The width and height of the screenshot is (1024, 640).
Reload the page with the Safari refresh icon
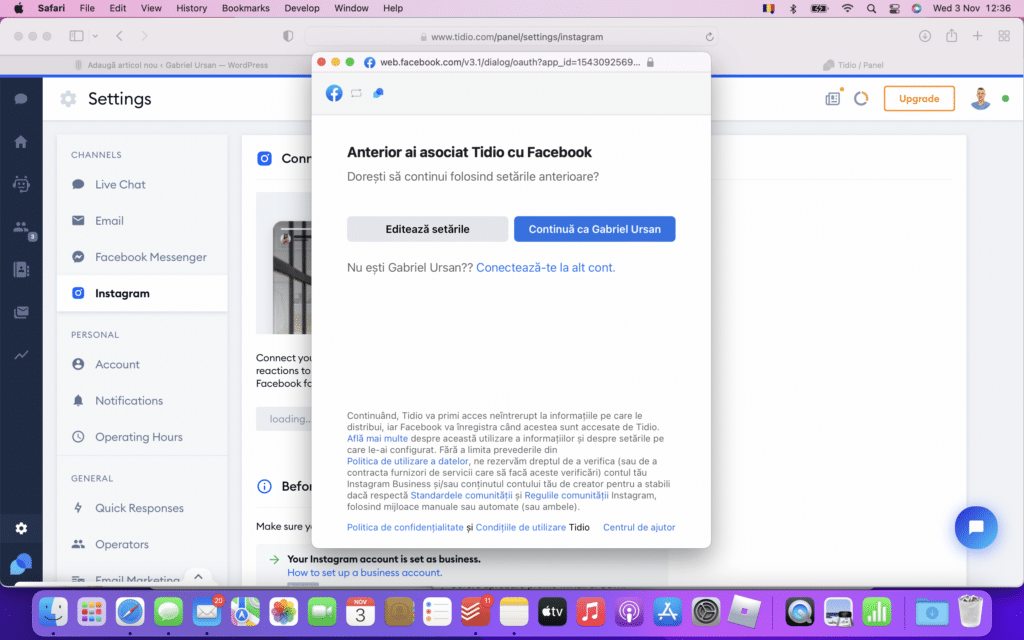(709, 37)
